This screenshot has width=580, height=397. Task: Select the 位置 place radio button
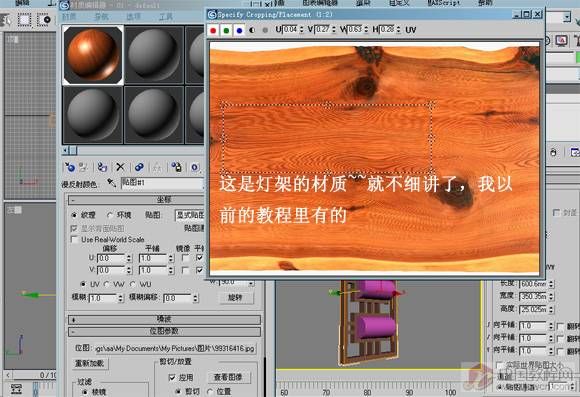(210, 391)
